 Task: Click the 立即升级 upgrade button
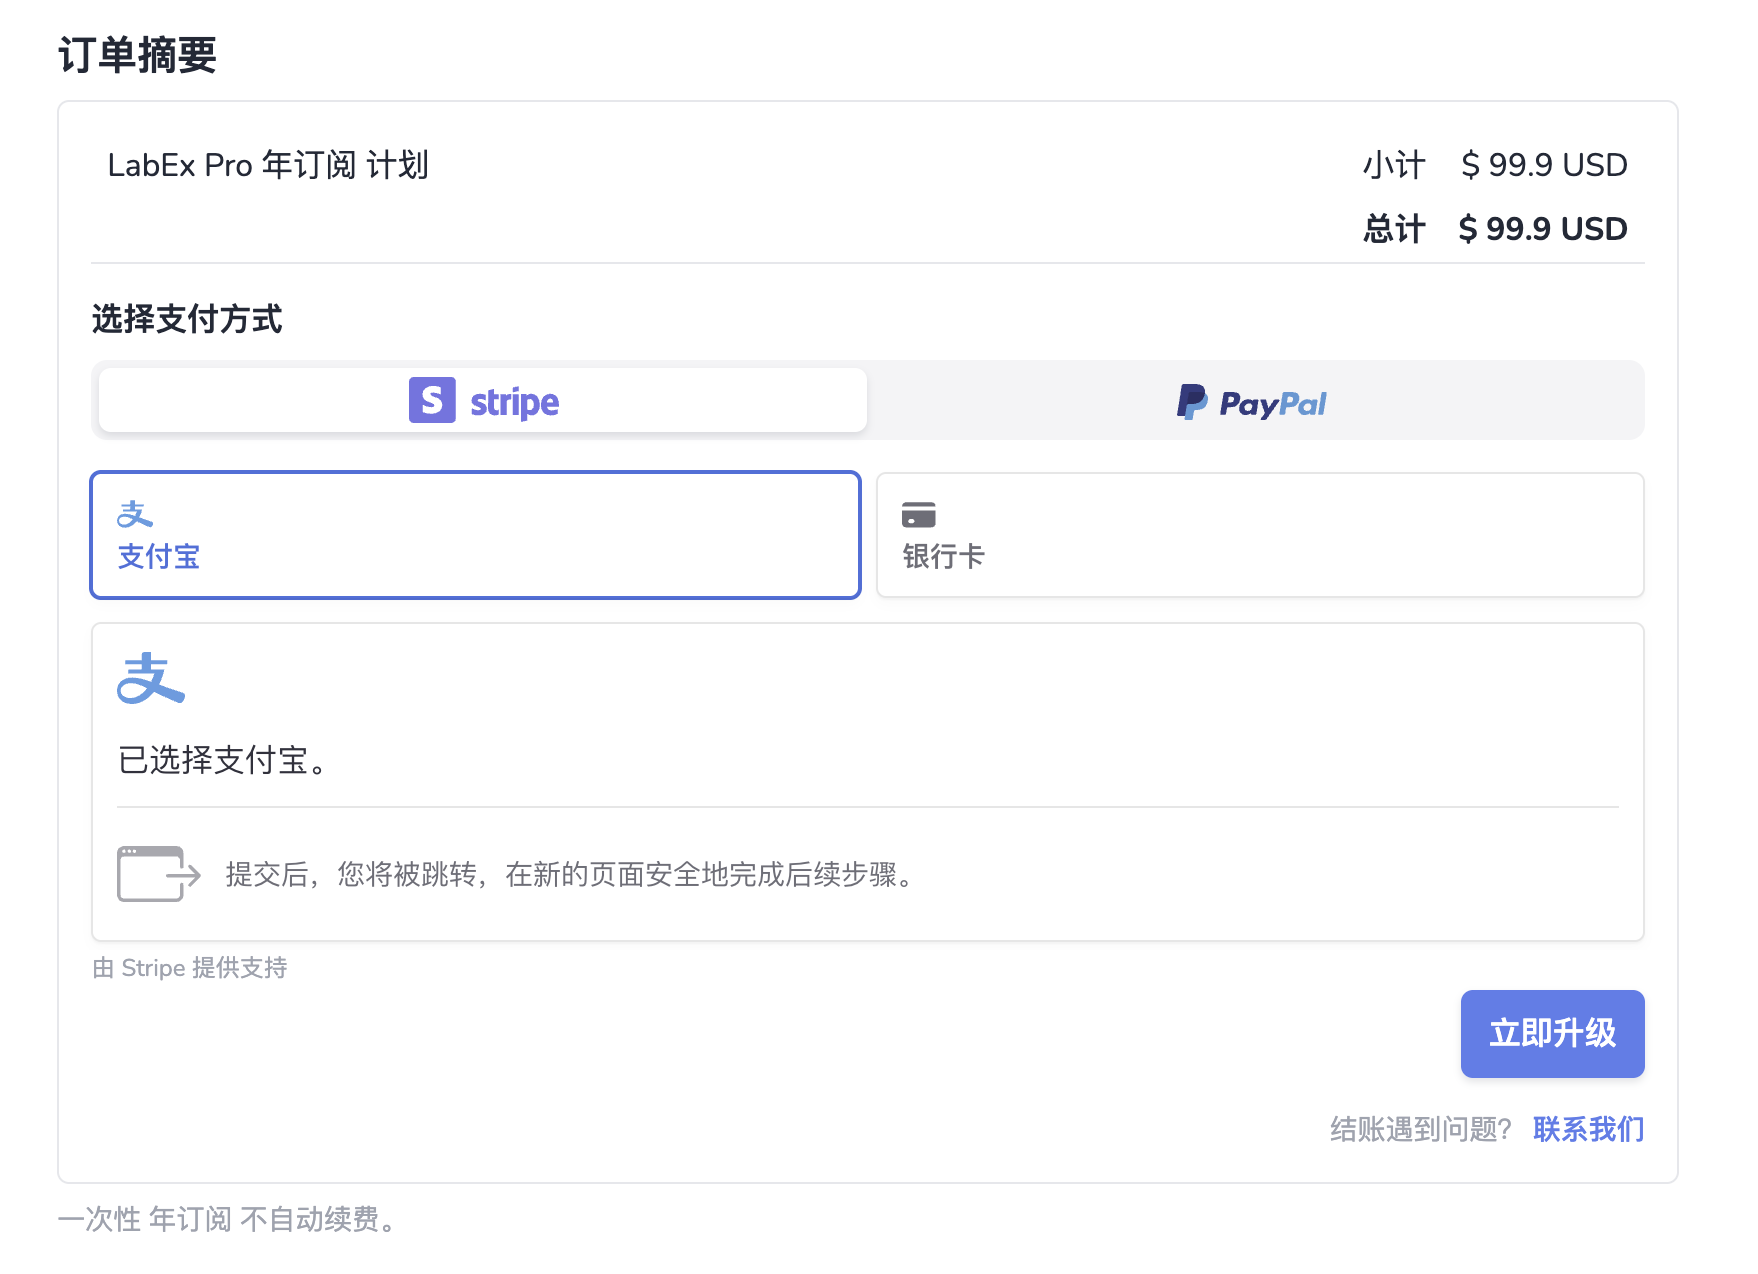point(1551,1034)
